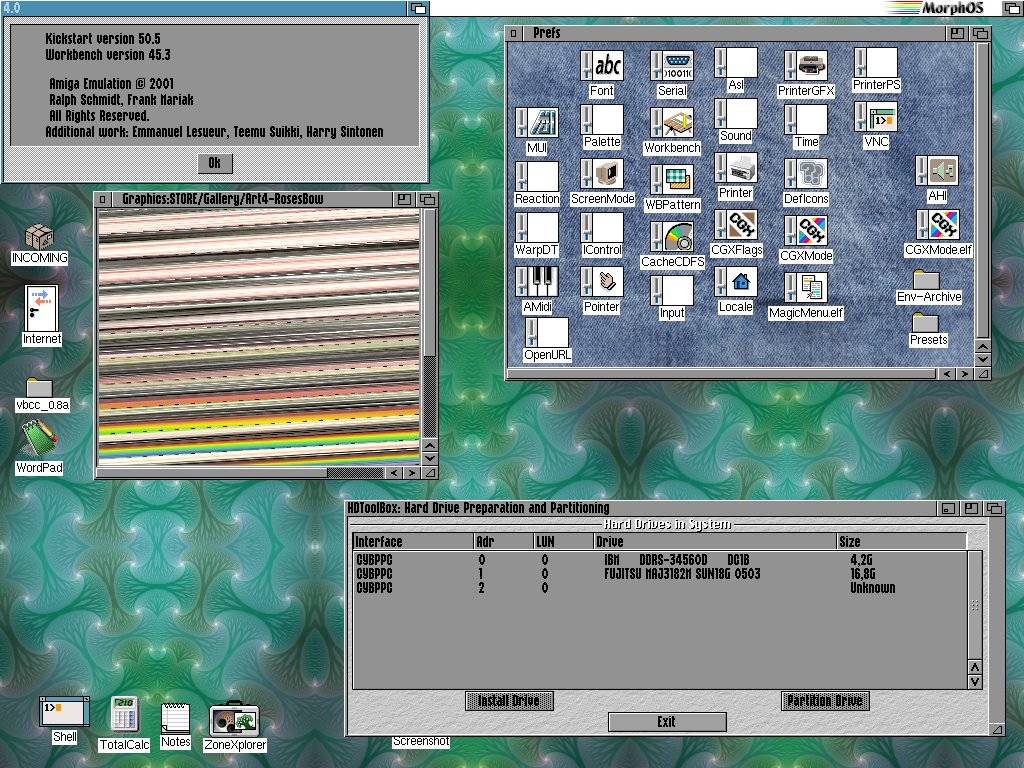Click the Ok button in the About dialog
Viewport: 1024px width, 768px height.
click(214, 163)
